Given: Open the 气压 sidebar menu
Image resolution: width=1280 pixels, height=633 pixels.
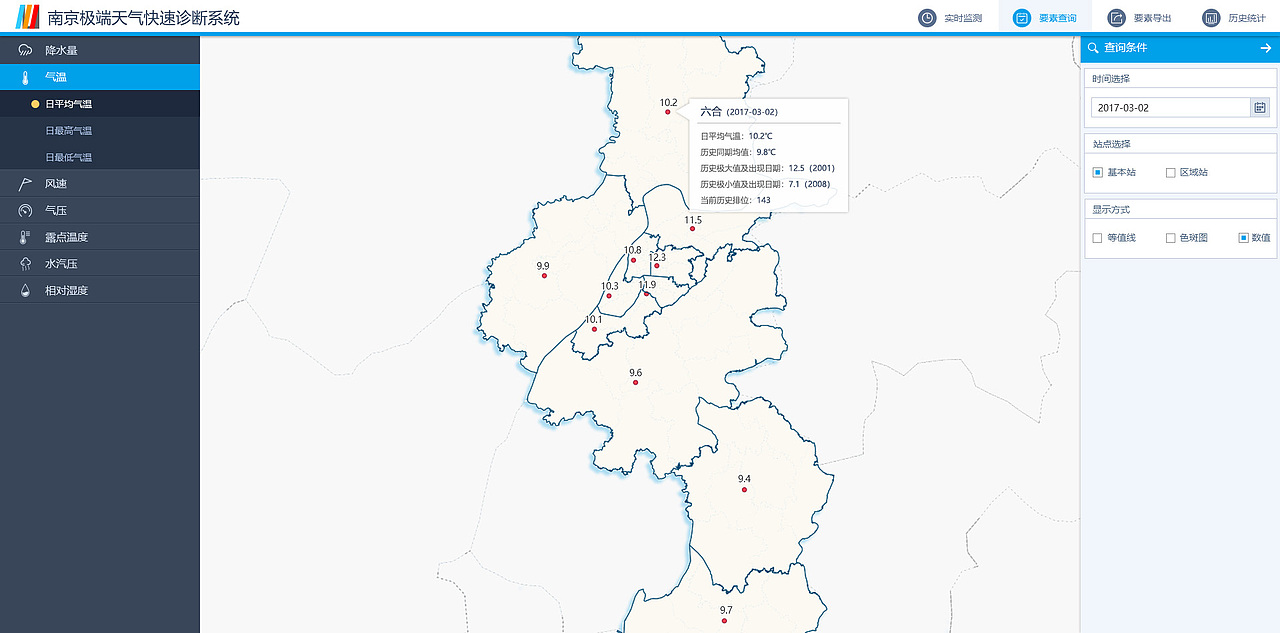Looking at the screenshot, I should pos(100,211).
